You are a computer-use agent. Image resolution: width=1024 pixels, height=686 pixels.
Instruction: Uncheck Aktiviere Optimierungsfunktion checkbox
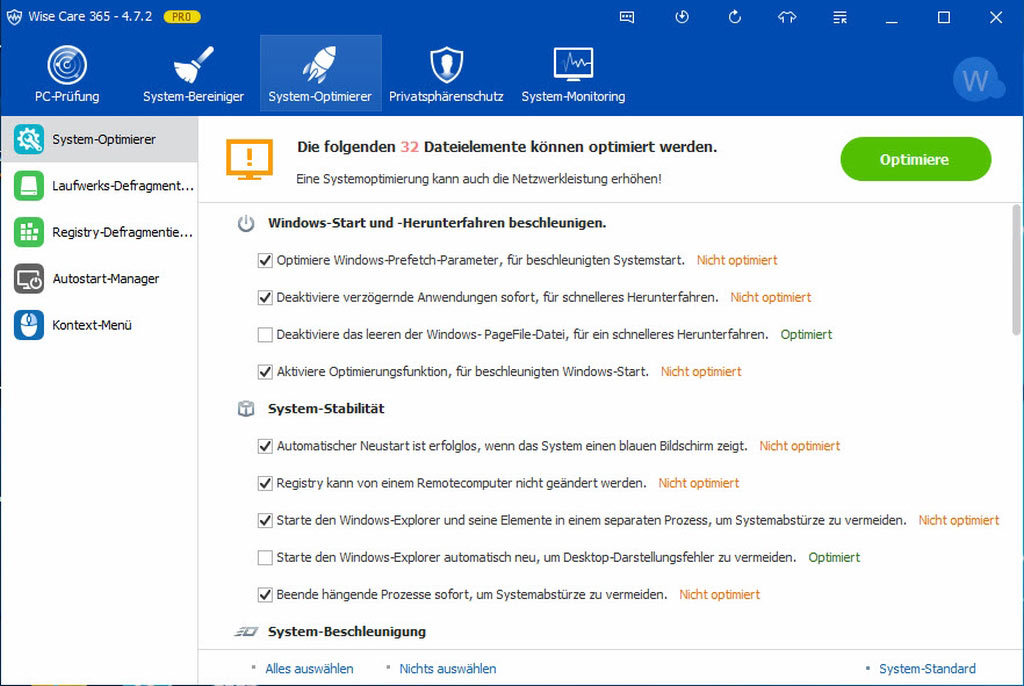[265, 372]
